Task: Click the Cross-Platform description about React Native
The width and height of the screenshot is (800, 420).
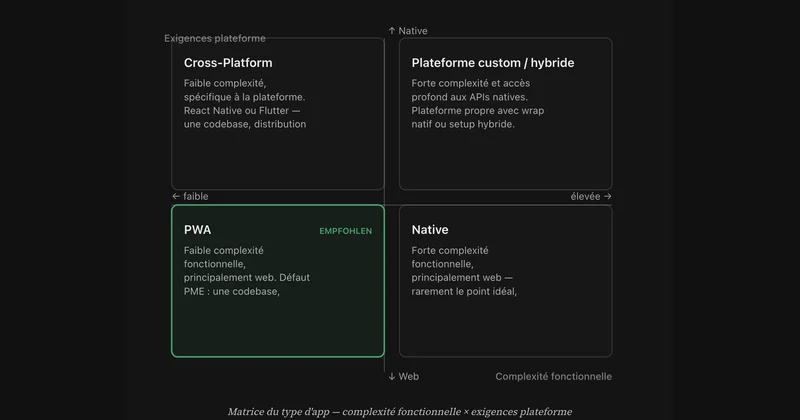Action: tap(245, 104)
